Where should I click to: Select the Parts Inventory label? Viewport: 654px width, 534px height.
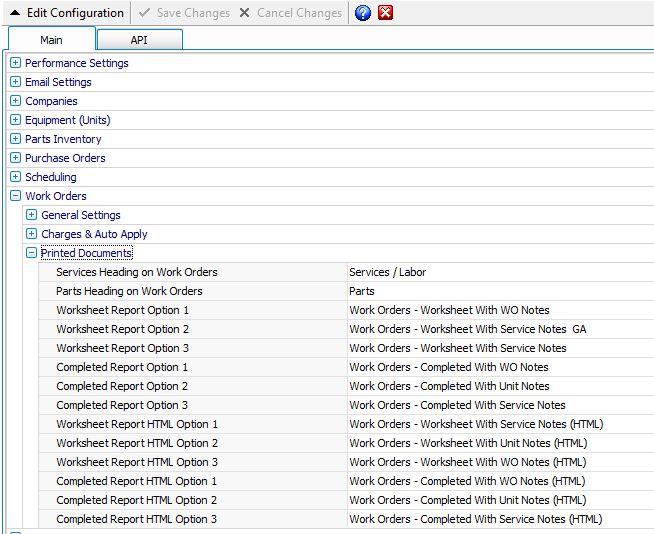(63, 139)
